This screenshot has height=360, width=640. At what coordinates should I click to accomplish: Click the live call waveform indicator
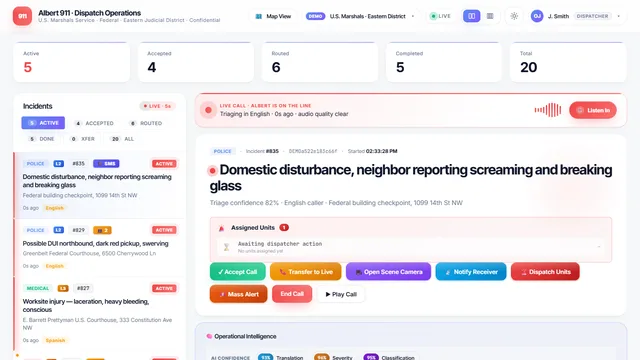click(x=548, y=110)
